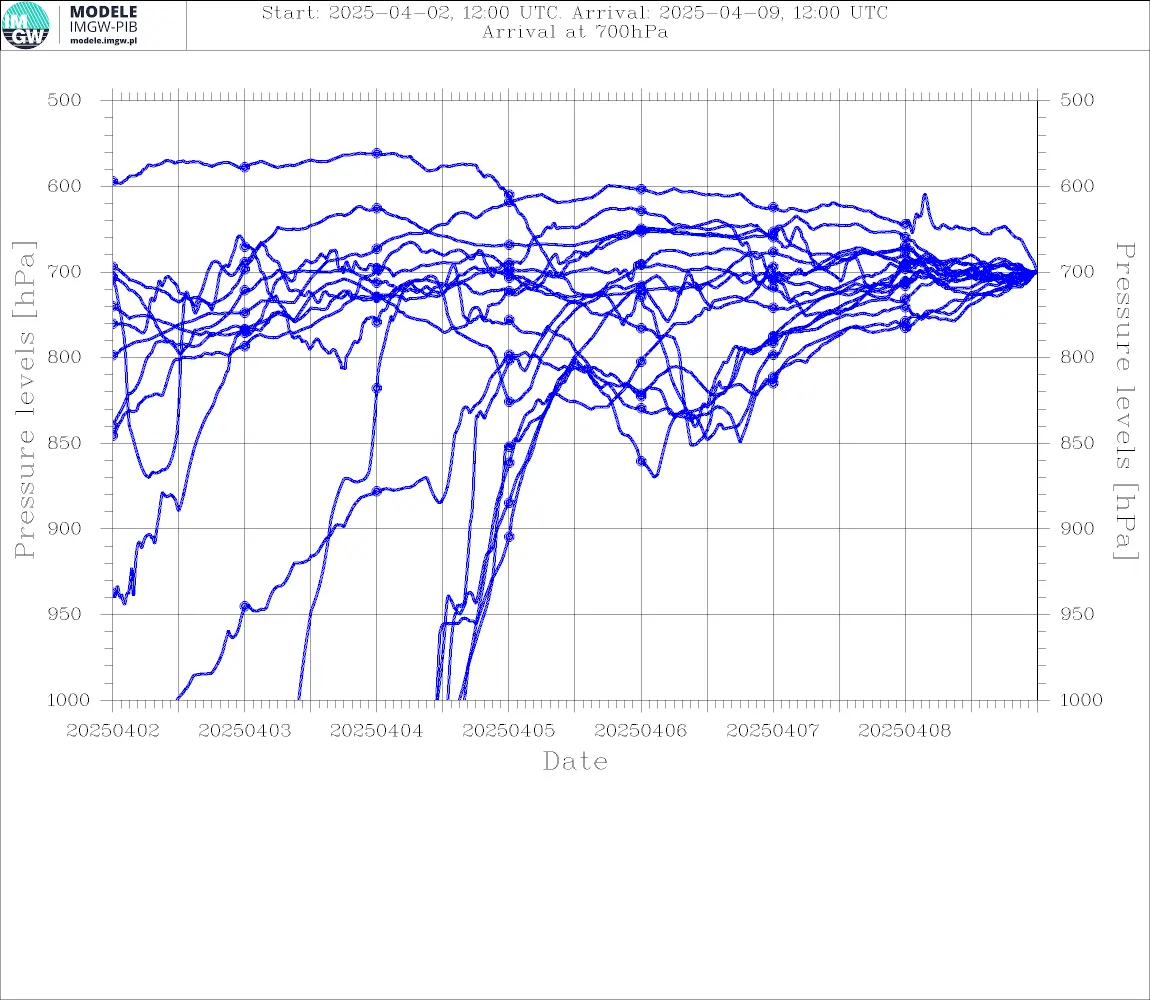Click the right axis 500 label
Screen dimensions: 1150x1000
coord(1077,100)
